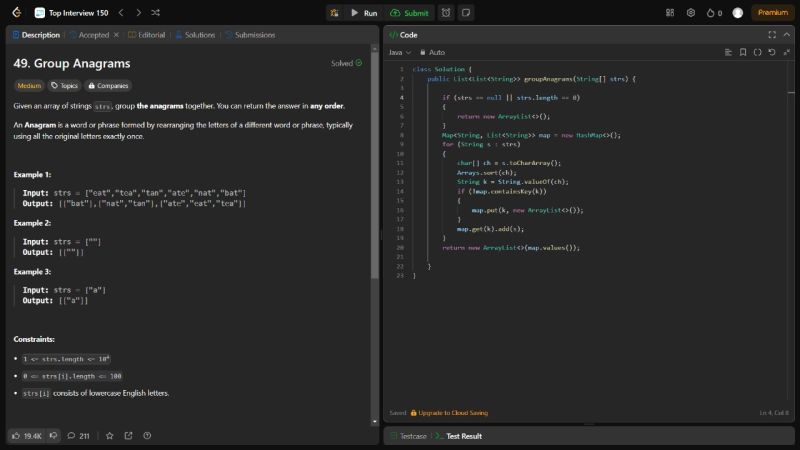Submit the solution
The image size is (800, 450).
click(409, 13)
